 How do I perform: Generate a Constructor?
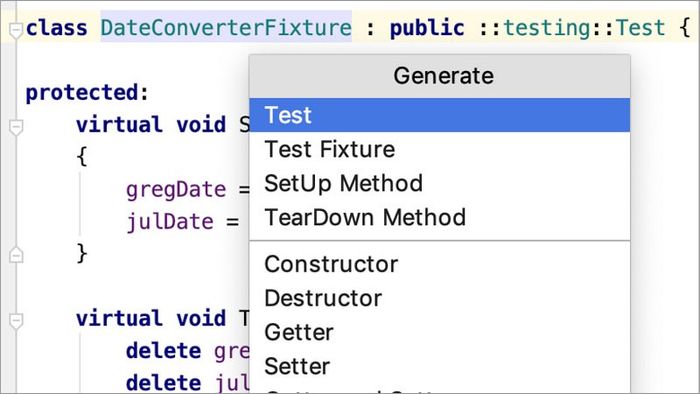click(439, 264)
